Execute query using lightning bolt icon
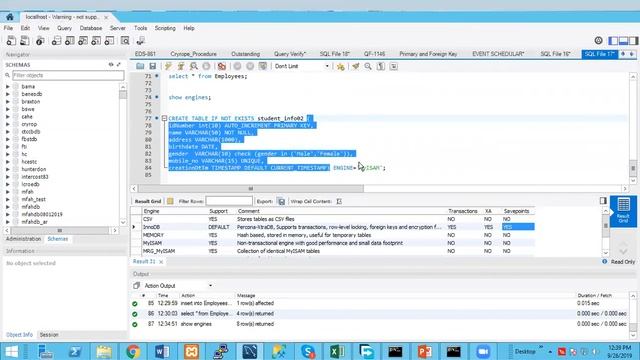 pos(168,66)
